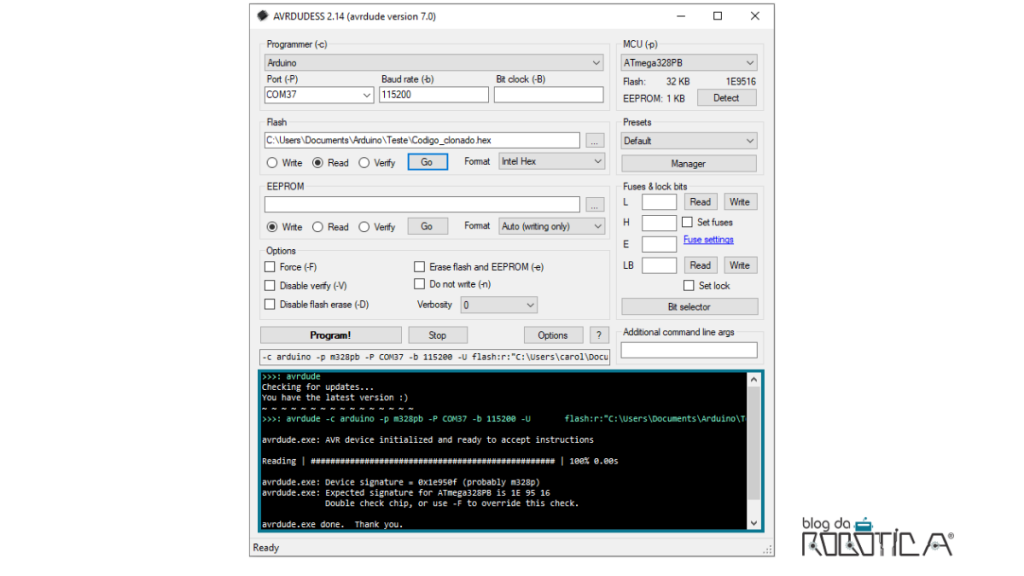The height and width of the screenshot is (576, 1024).
Task: Open the Fuse settings link
Action: (709, 240)
